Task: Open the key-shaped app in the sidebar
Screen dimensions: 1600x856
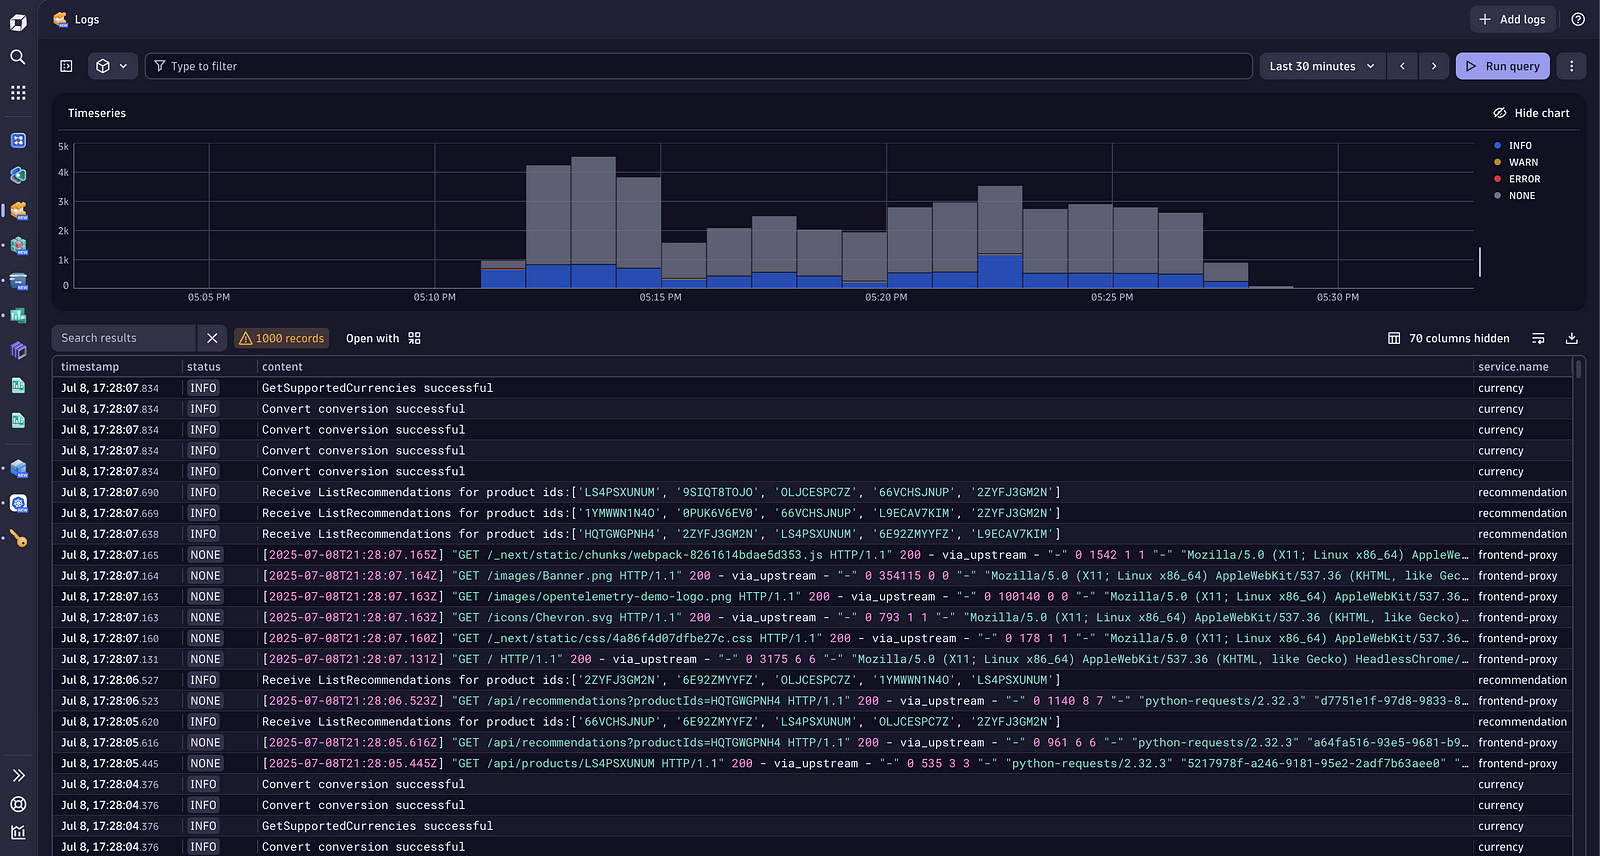Action: coord(18,539)
